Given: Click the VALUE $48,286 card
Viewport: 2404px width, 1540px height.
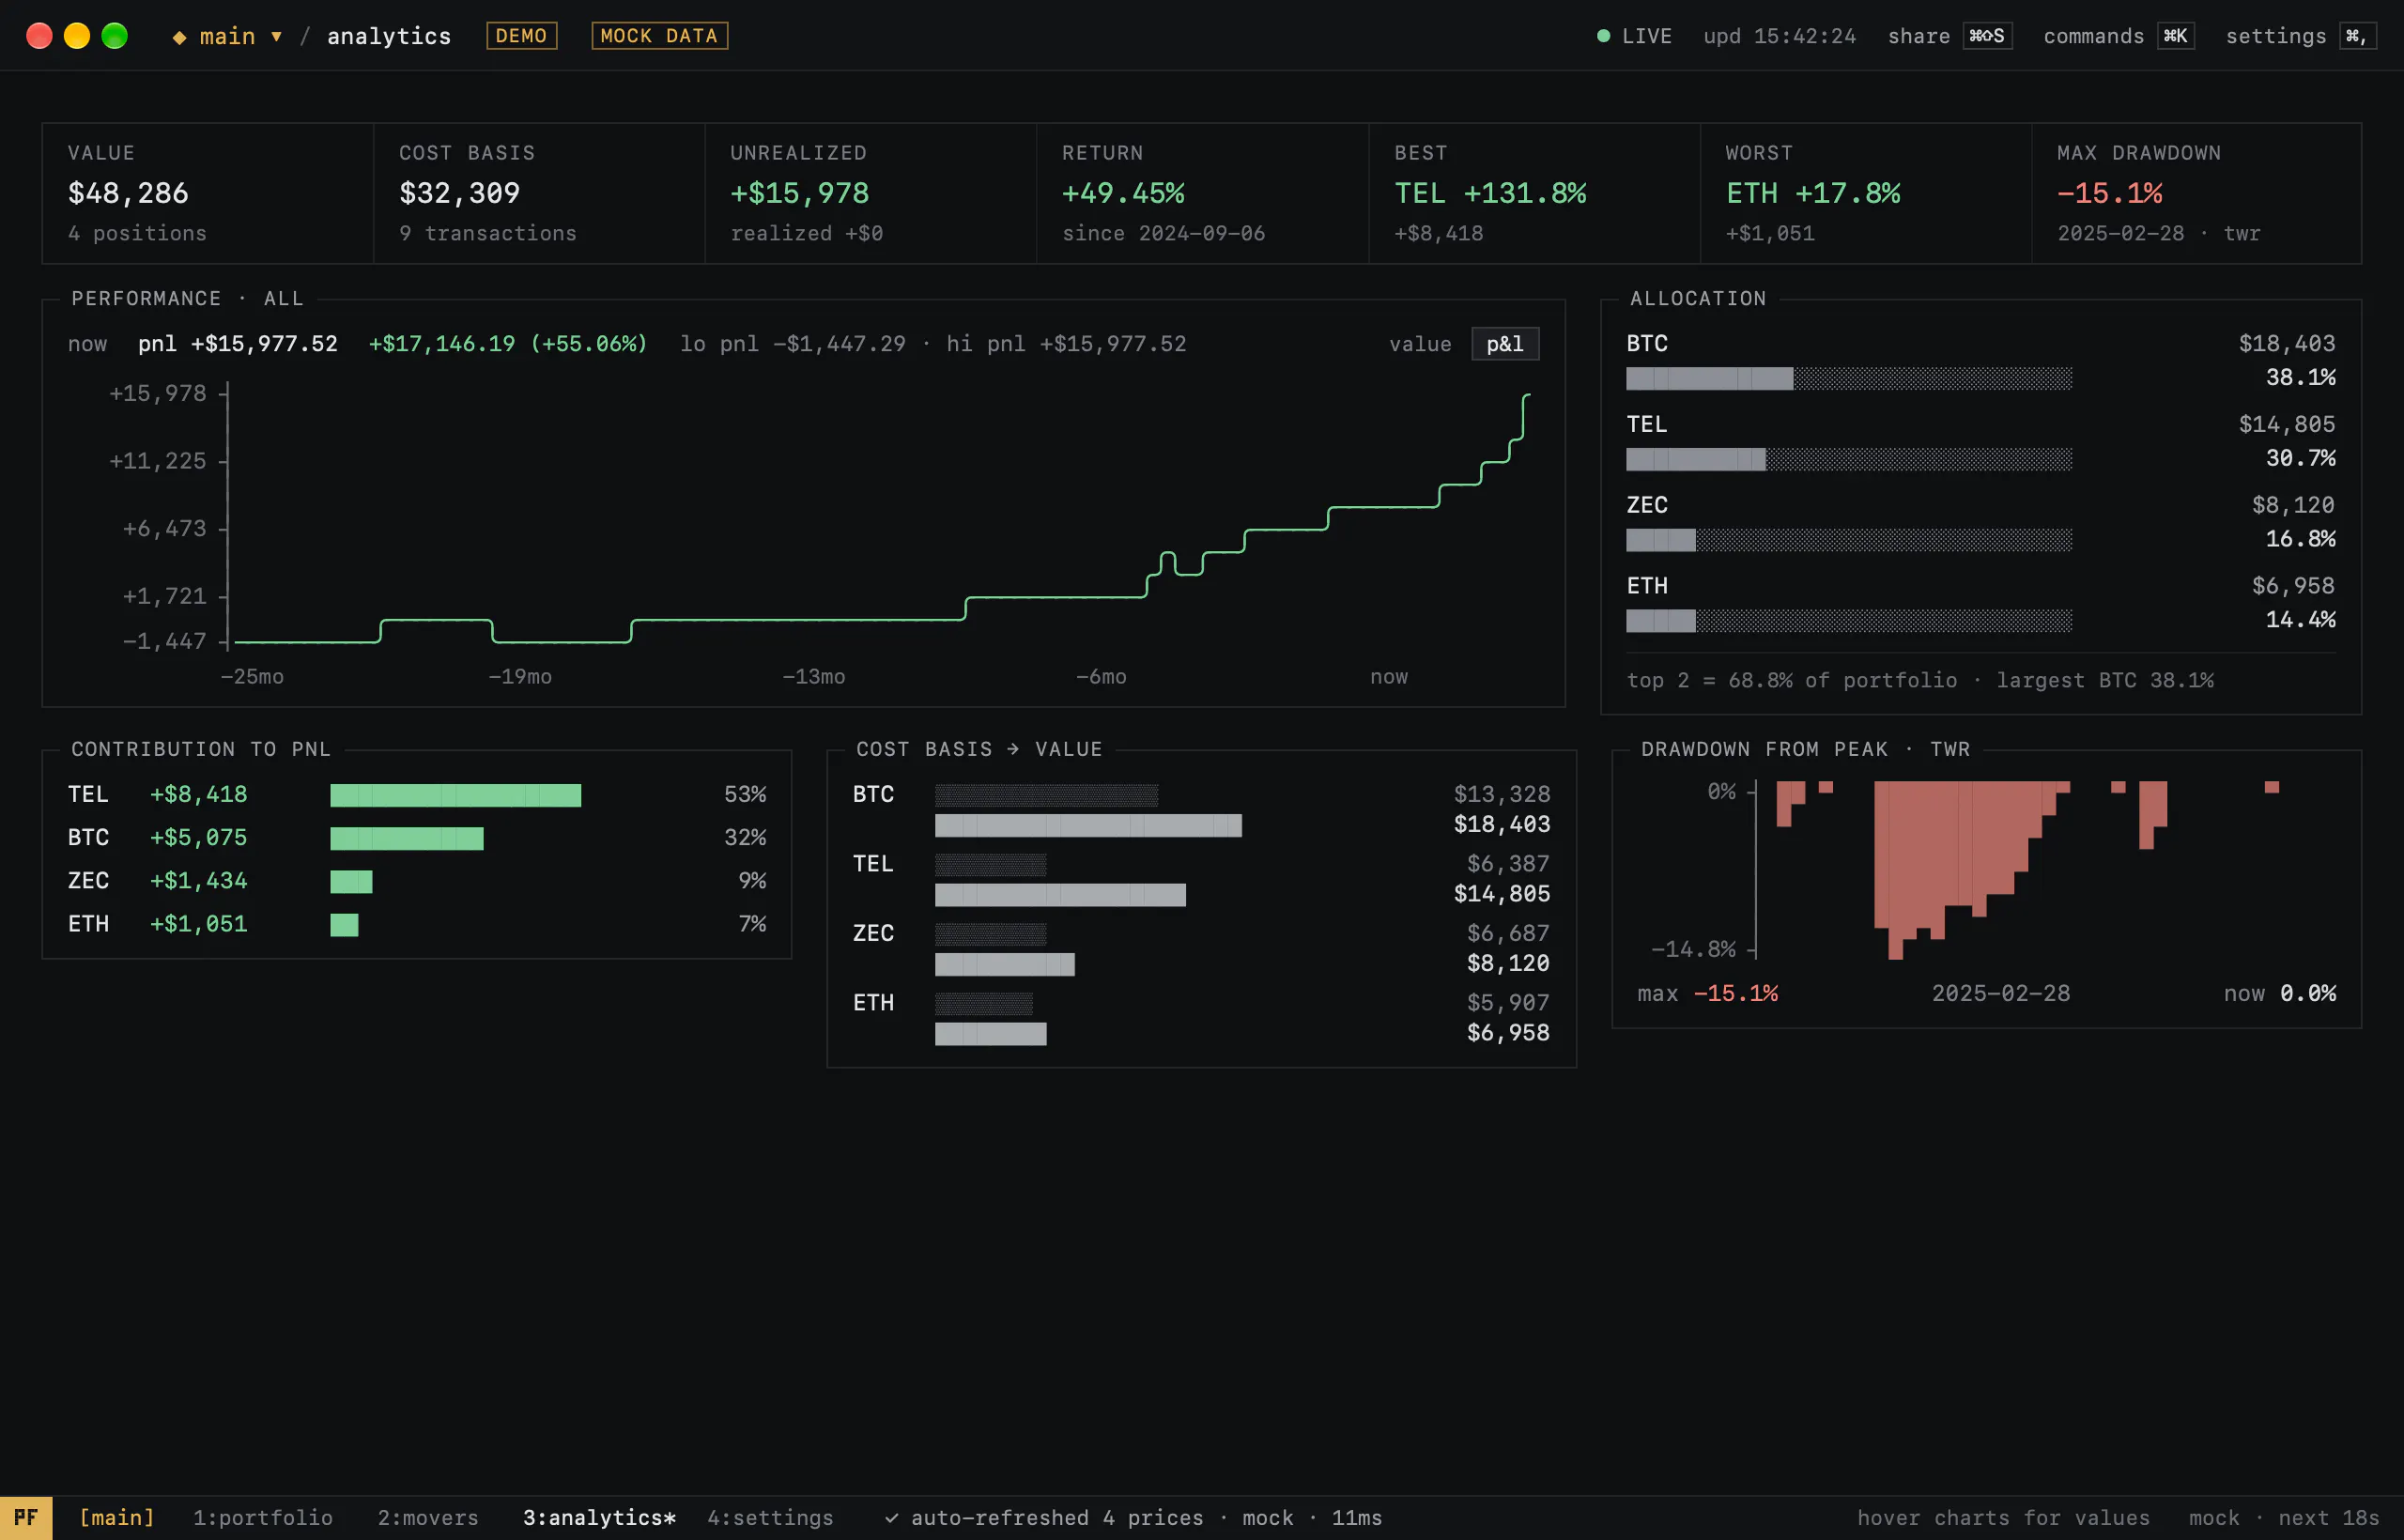Looking at the screenshot, I should [x=207, y=193].
